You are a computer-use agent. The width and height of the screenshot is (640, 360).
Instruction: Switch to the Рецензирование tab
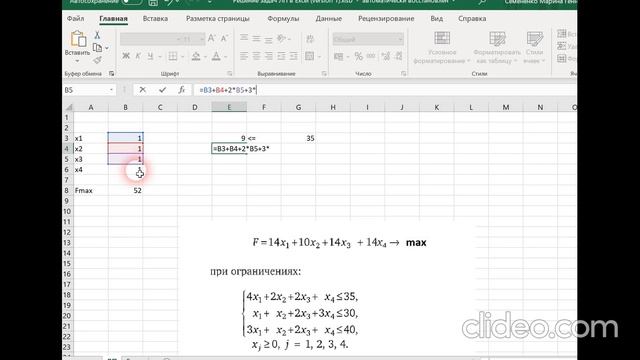click(386, 19)
